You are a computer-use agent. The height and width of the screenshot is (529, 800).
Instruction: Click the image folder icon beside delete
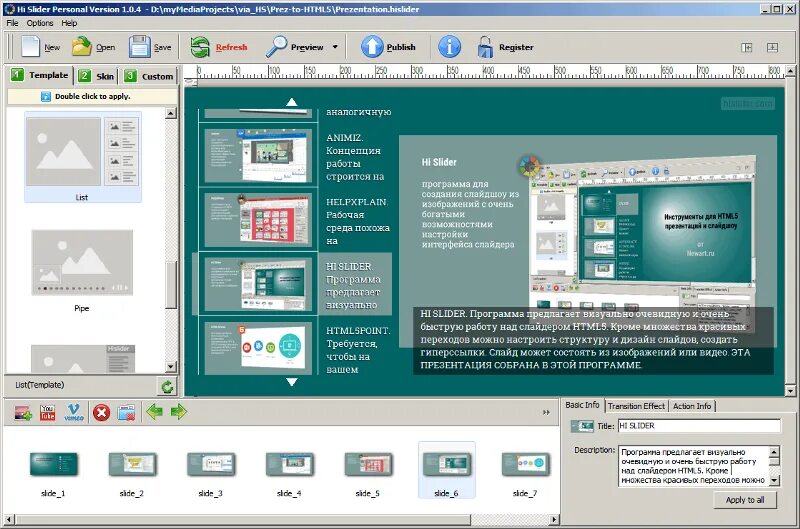pos(126,412)
